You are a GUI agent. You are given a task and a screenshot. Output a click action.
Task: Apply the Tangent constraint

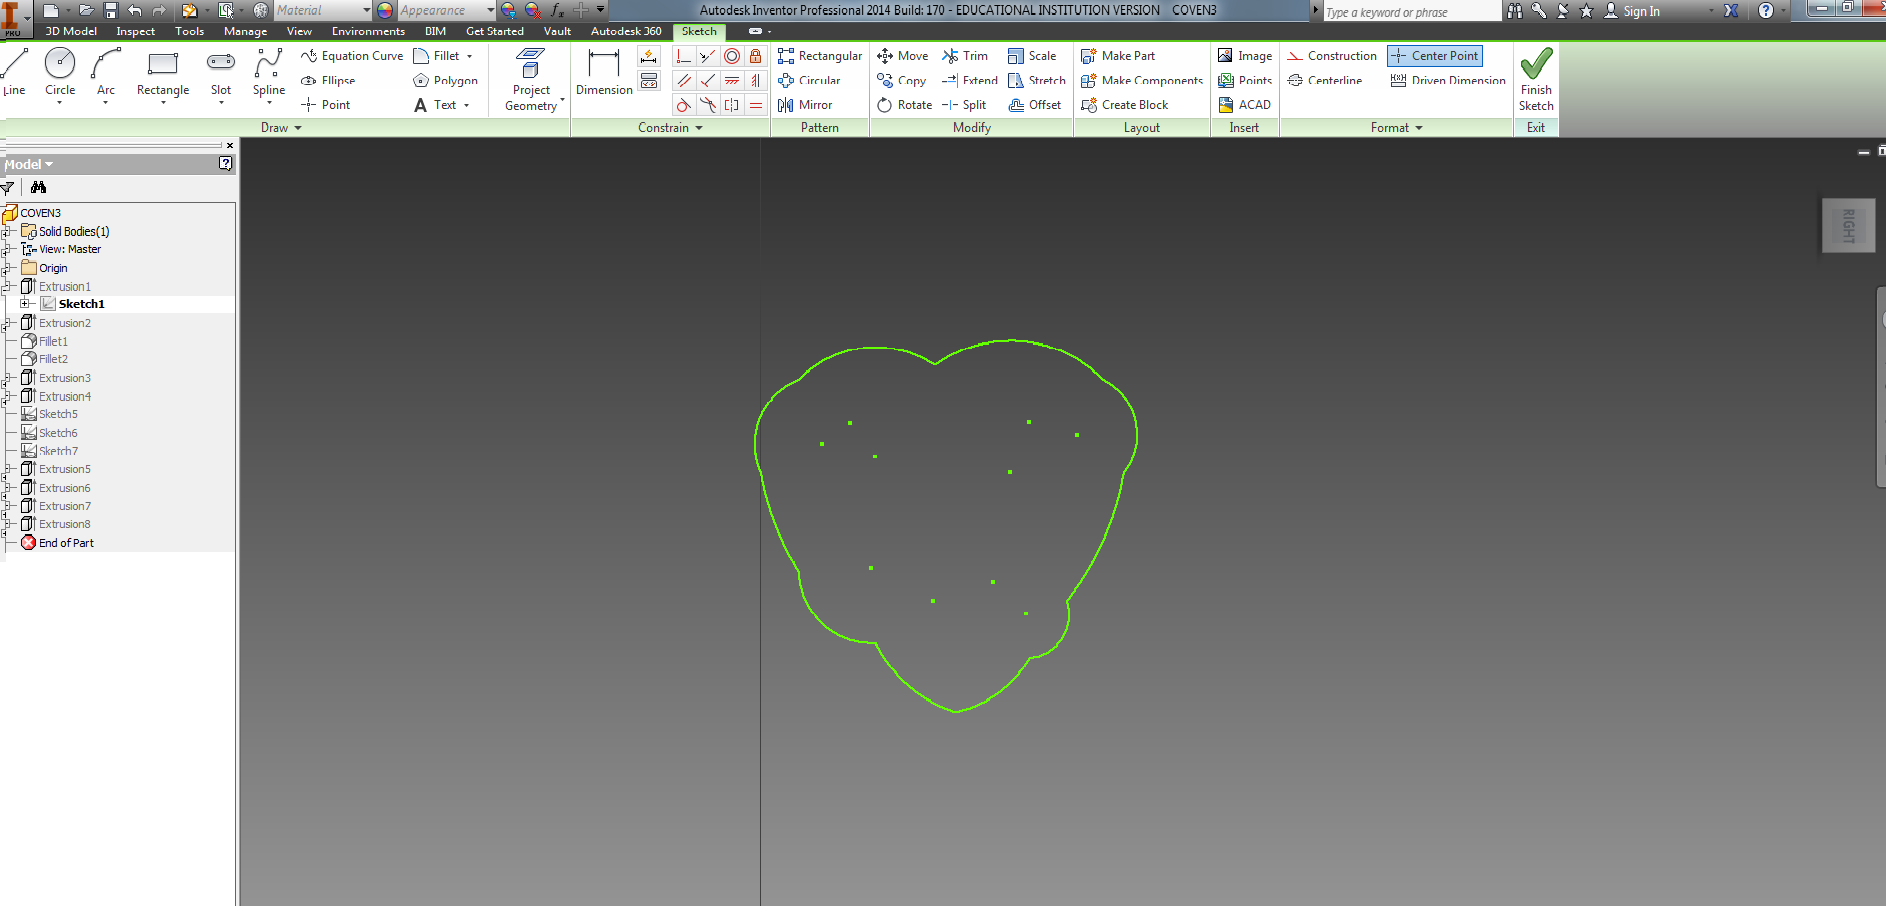tap(684, 105)
